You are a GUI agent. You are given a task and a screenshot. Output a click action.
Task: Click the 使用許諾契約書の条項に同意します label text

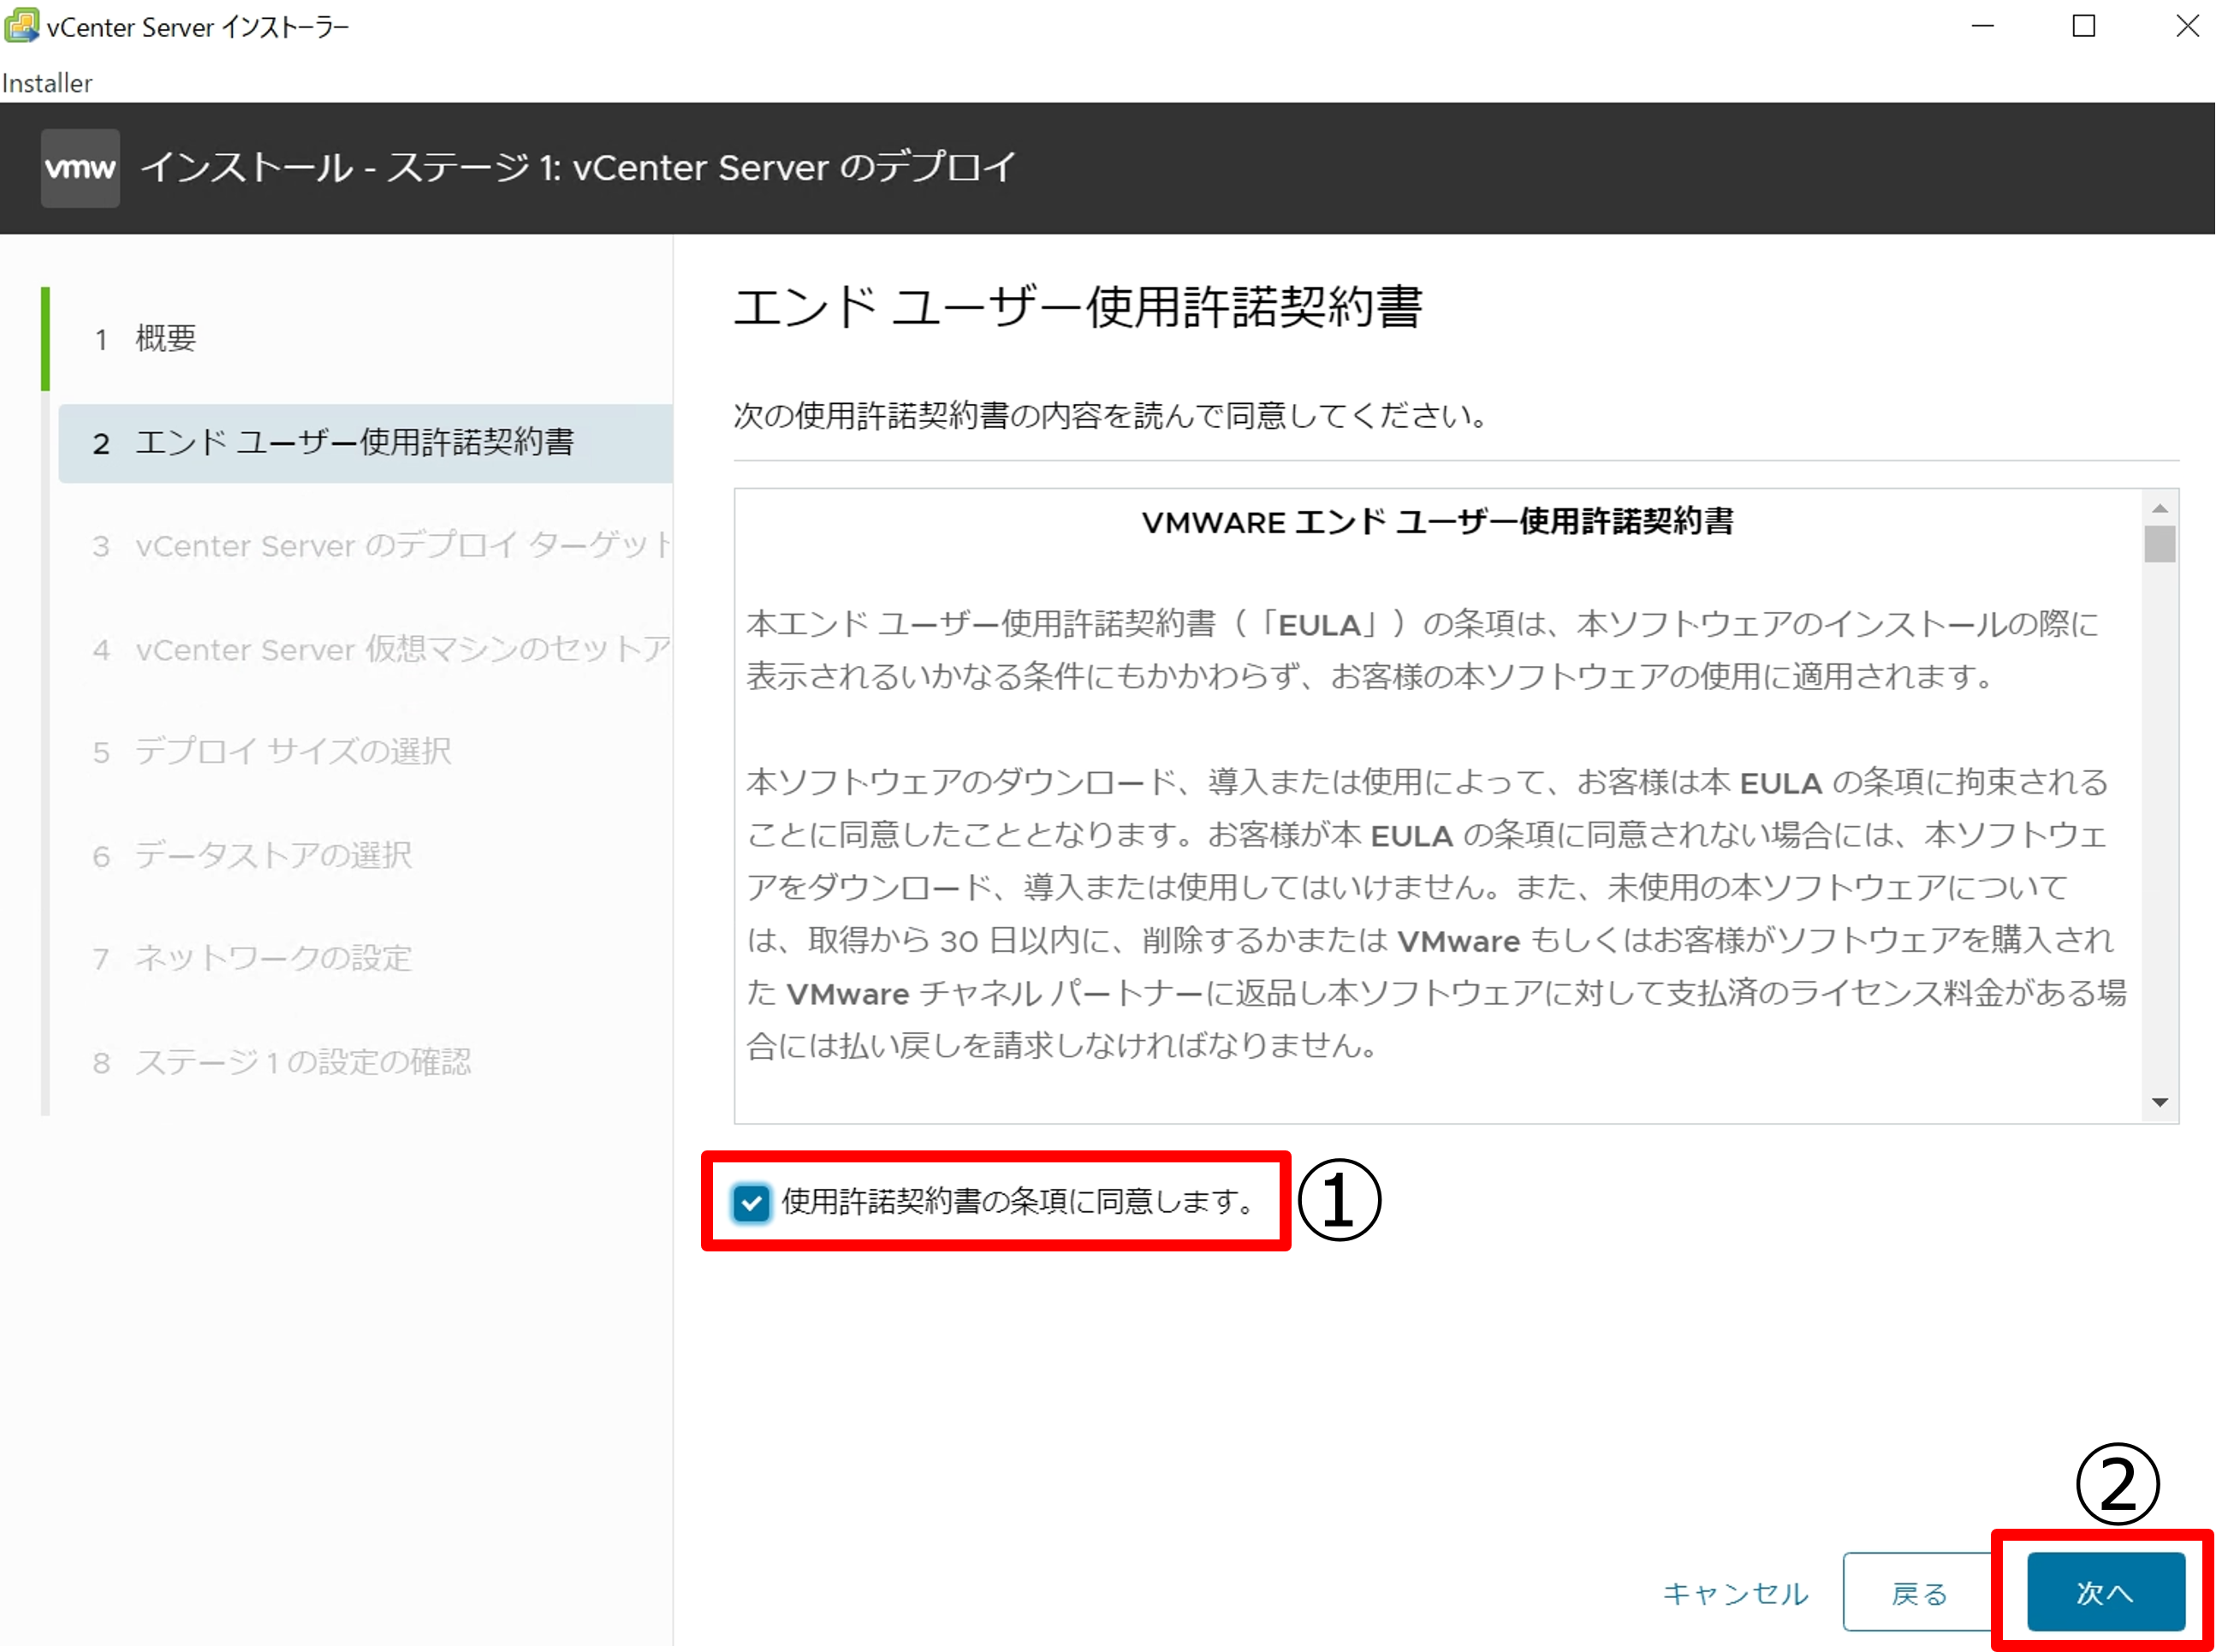1019,1202
